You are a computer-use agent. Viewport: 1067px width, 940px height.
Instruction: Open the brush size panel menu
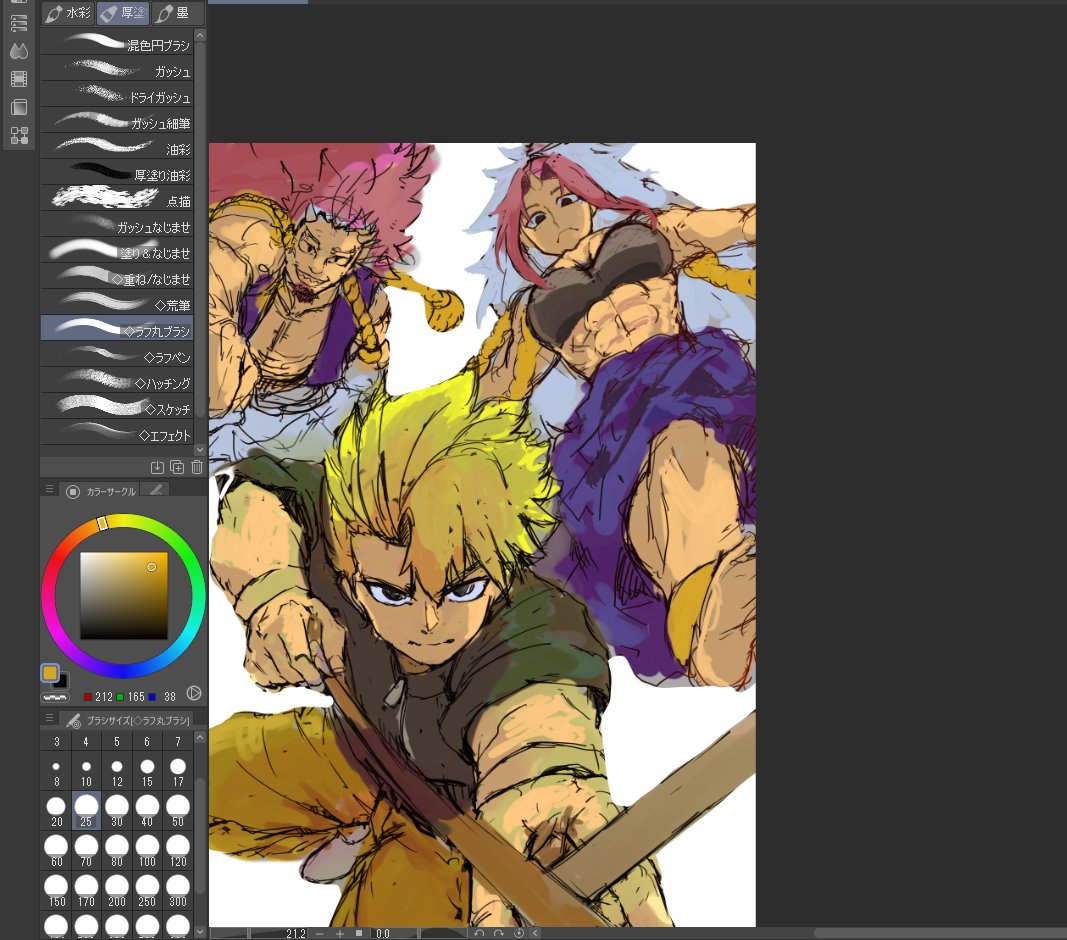pyautogui.click(x=49, y=718)
